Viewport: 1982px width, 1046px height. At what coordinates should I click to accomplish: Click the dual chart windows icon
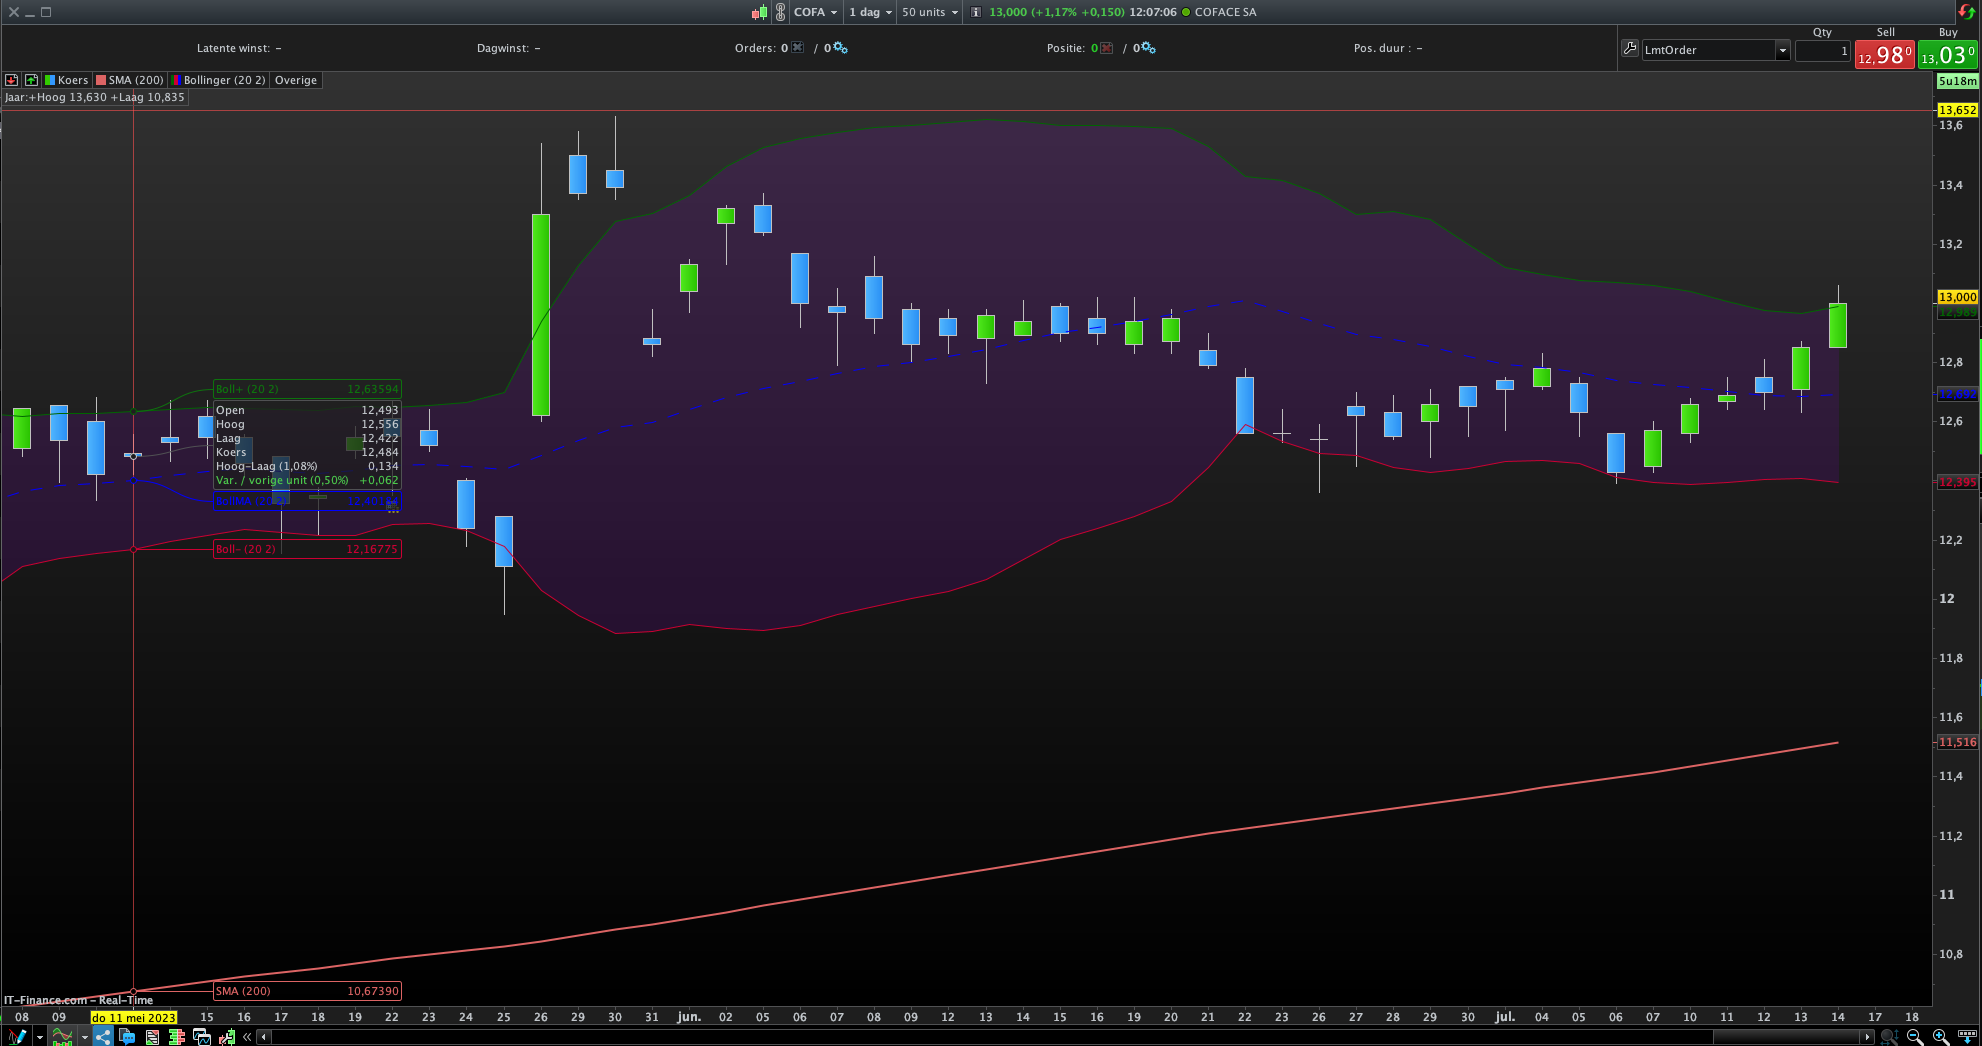pos(202,1037)
